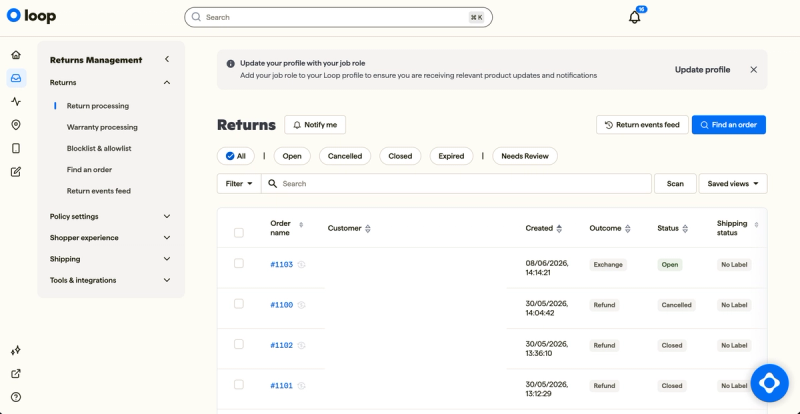Open Return events feed in sidebar
Screen dimensions: 800x414
[99, 191]
